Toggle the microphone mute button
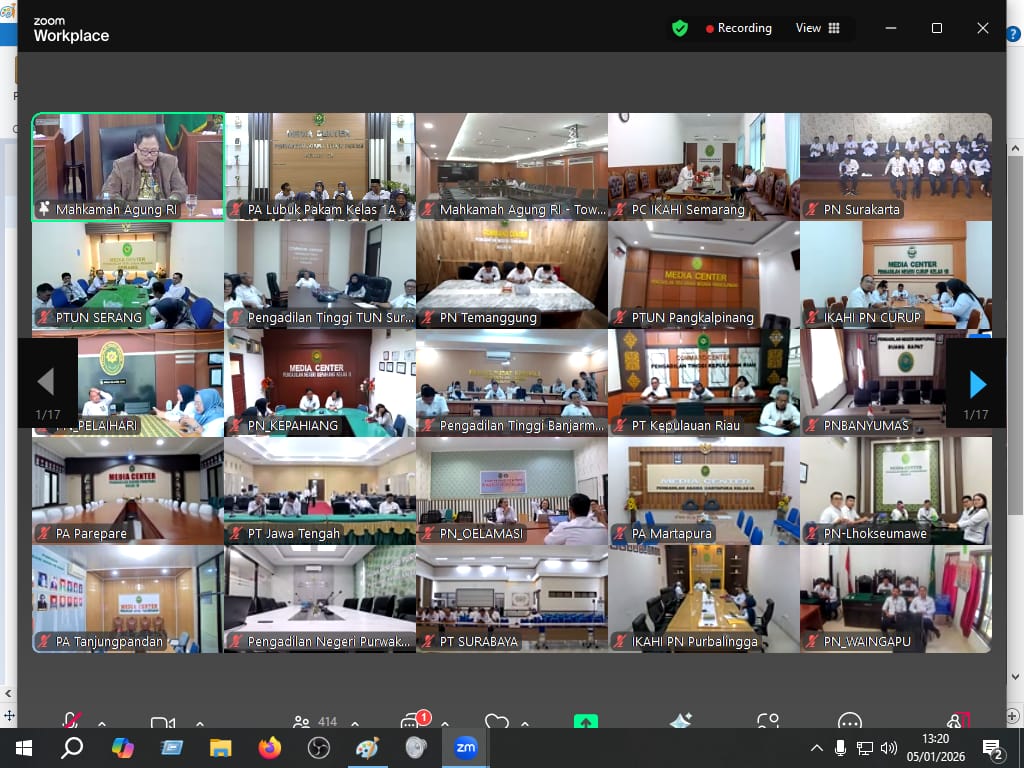The height and width of the screenshot is (768, 1024). click(72, 722)
